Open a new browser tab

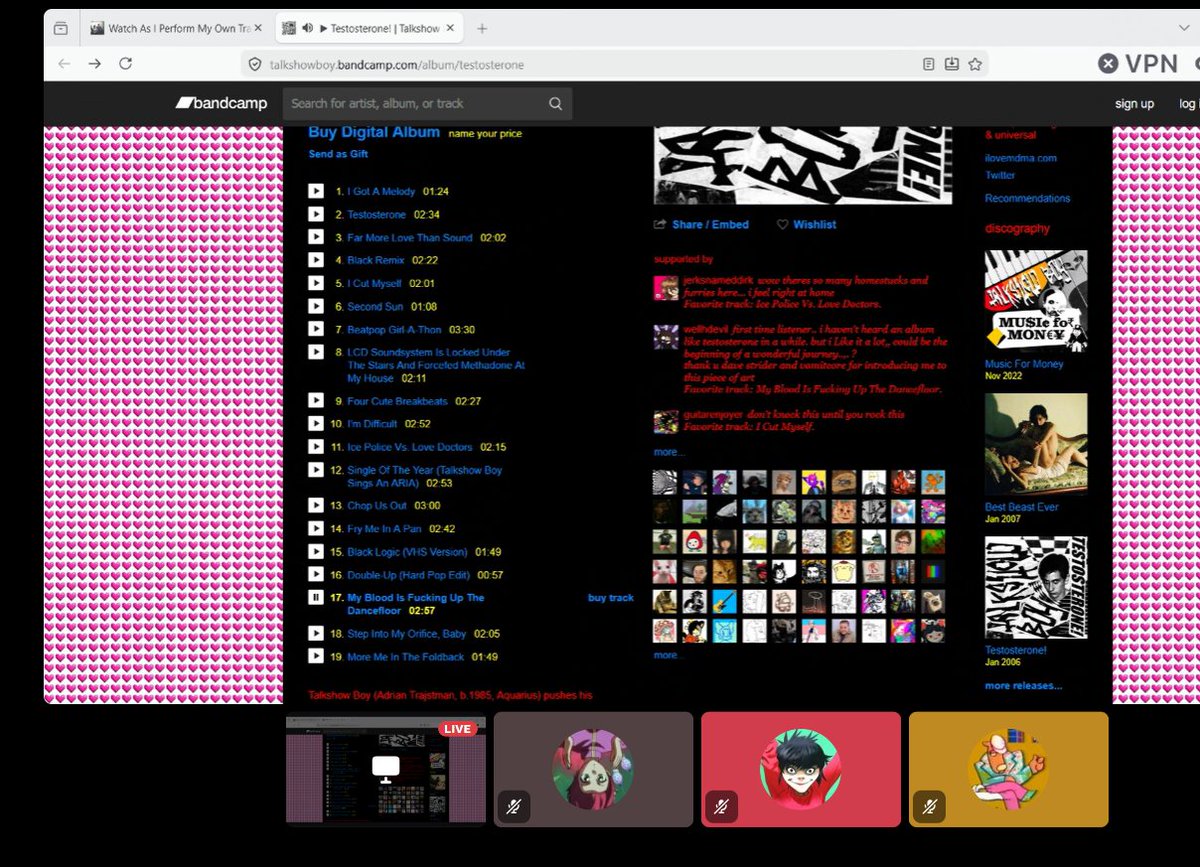click(482, 28)
